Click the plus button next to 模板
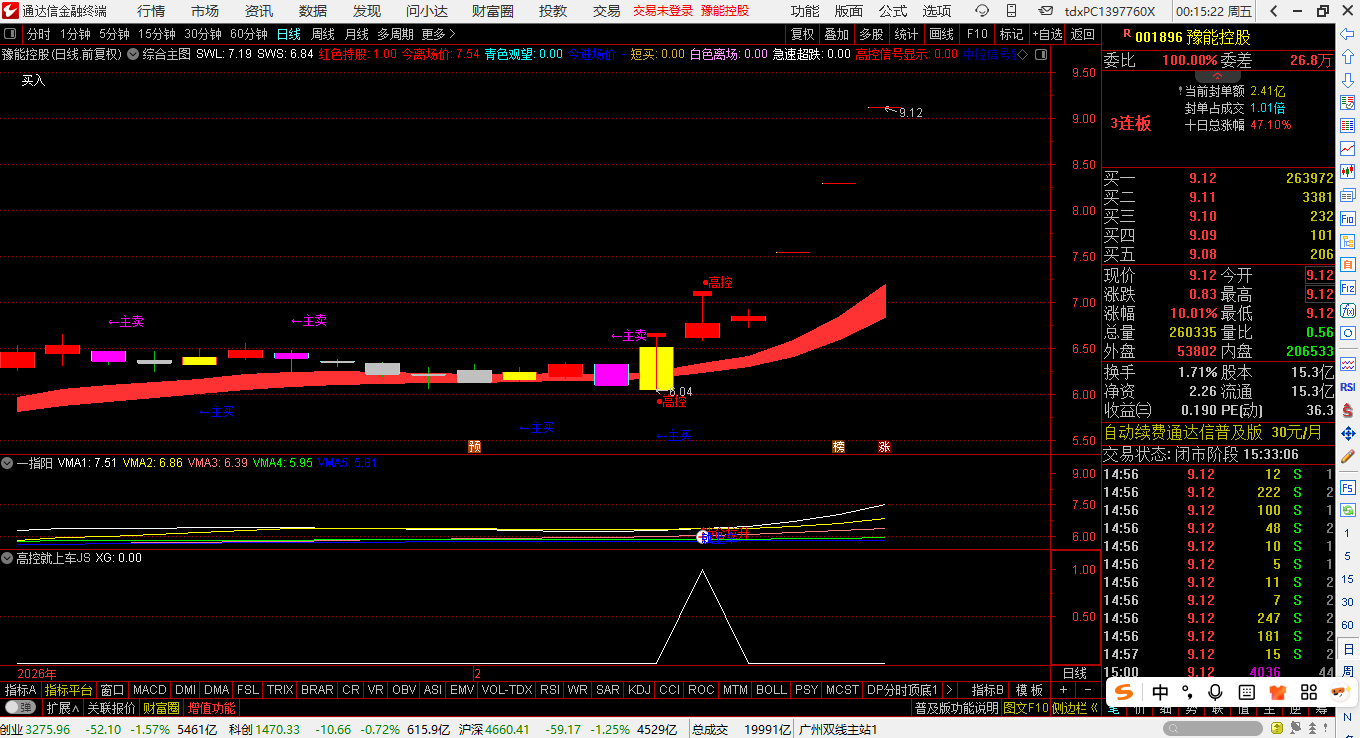 click(1062, 690)
